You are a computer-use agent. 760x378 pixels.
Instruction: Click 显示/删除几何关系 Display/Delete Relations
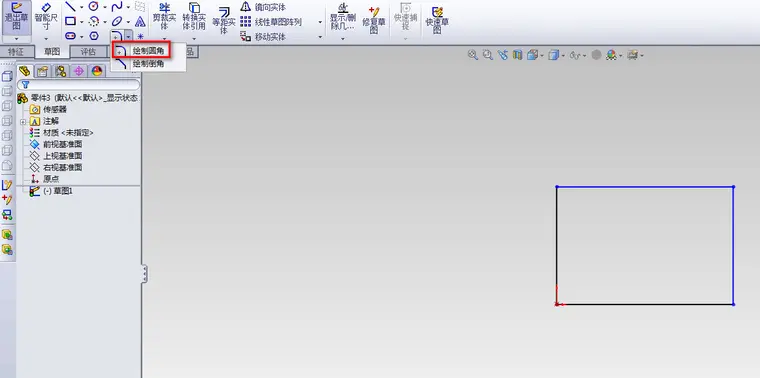343,17
